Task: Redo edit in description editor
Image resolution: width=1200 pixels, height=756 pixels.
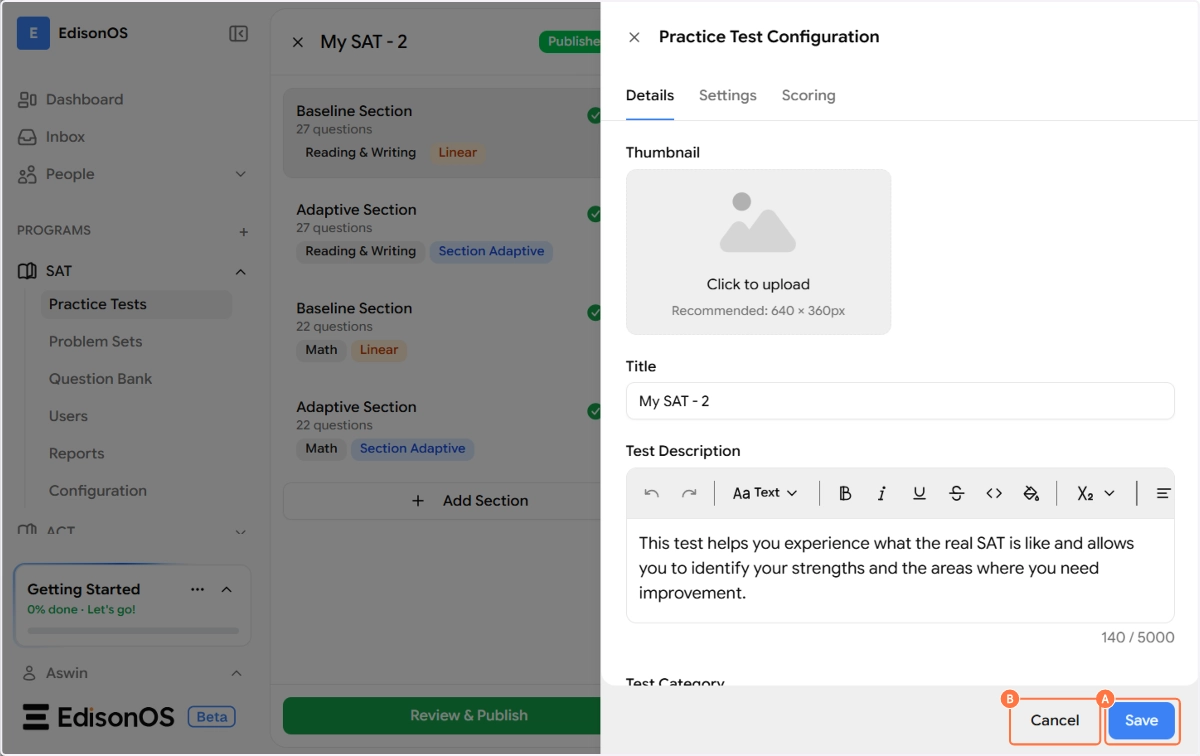Action: tap(689, 493)
